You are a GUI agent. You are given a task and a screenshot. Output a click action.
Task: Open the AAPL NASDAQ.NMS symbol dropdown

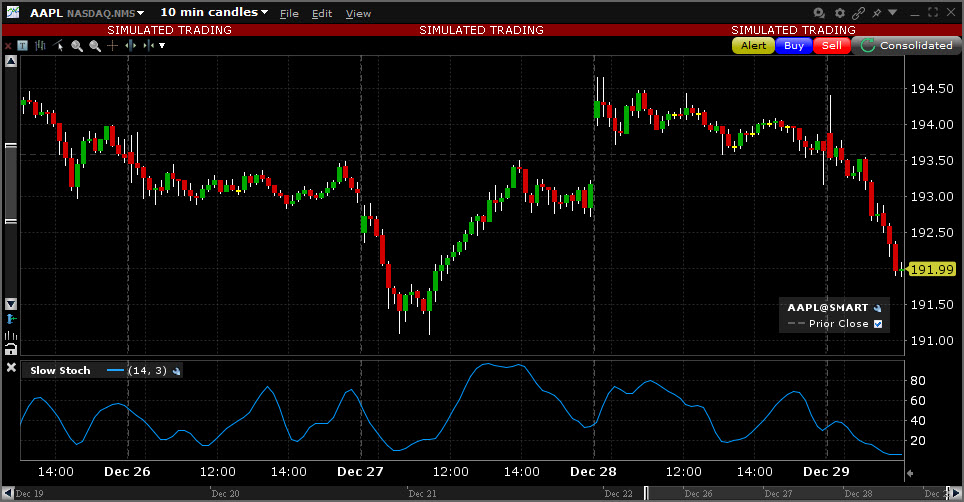[87, 13]
